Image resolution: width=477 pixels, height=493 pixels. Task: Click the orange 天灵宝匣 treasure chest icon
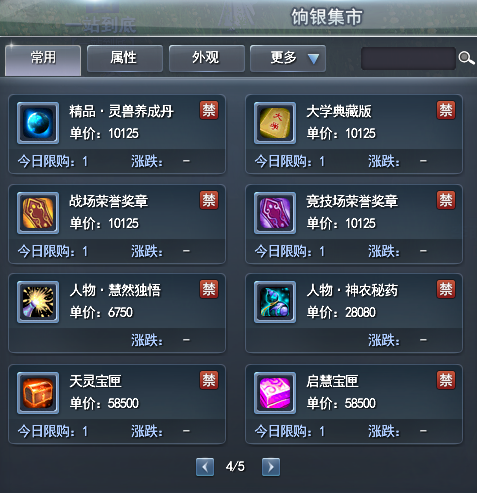[38, 393]
